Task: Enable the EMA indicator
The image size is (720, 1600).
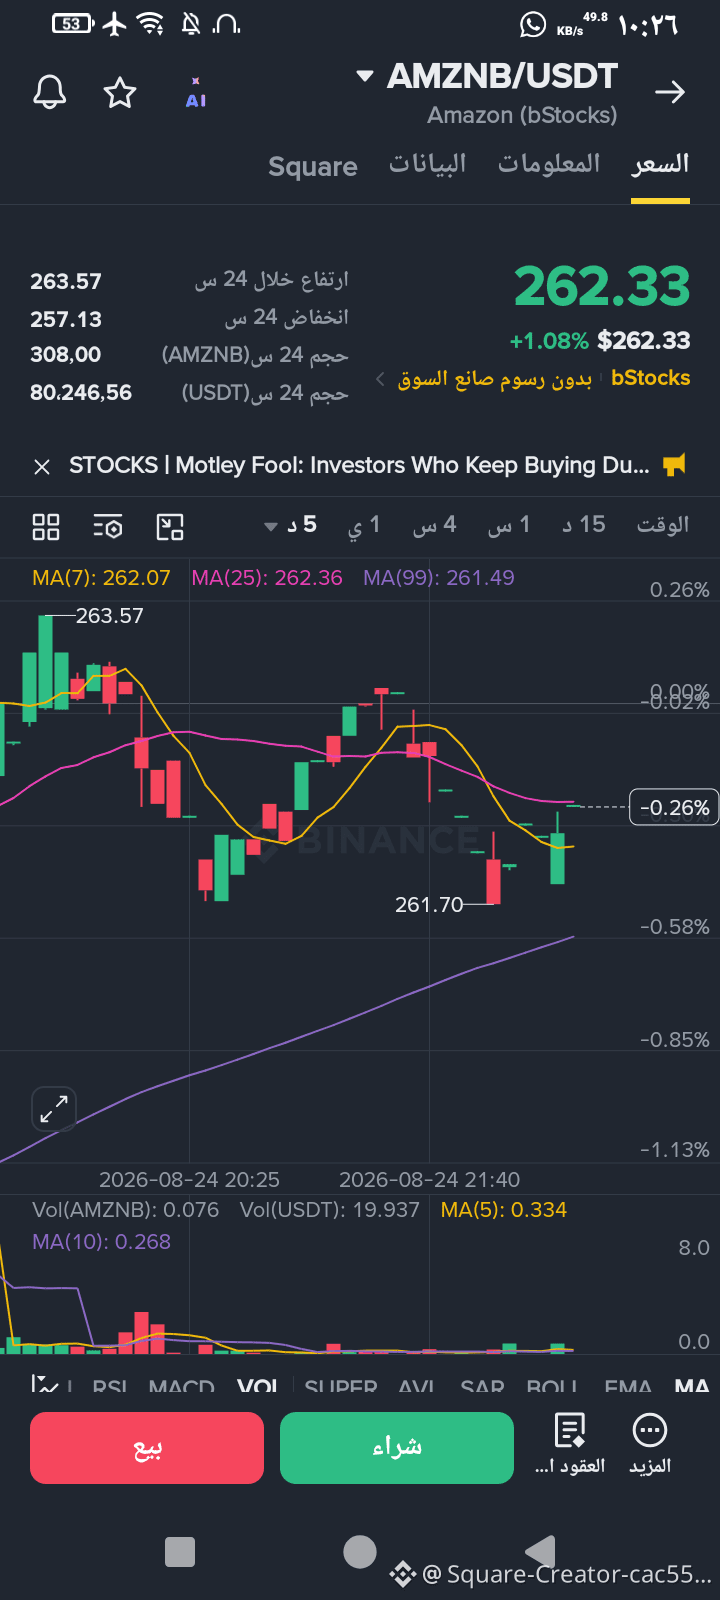Action: tap(628, 1387)
